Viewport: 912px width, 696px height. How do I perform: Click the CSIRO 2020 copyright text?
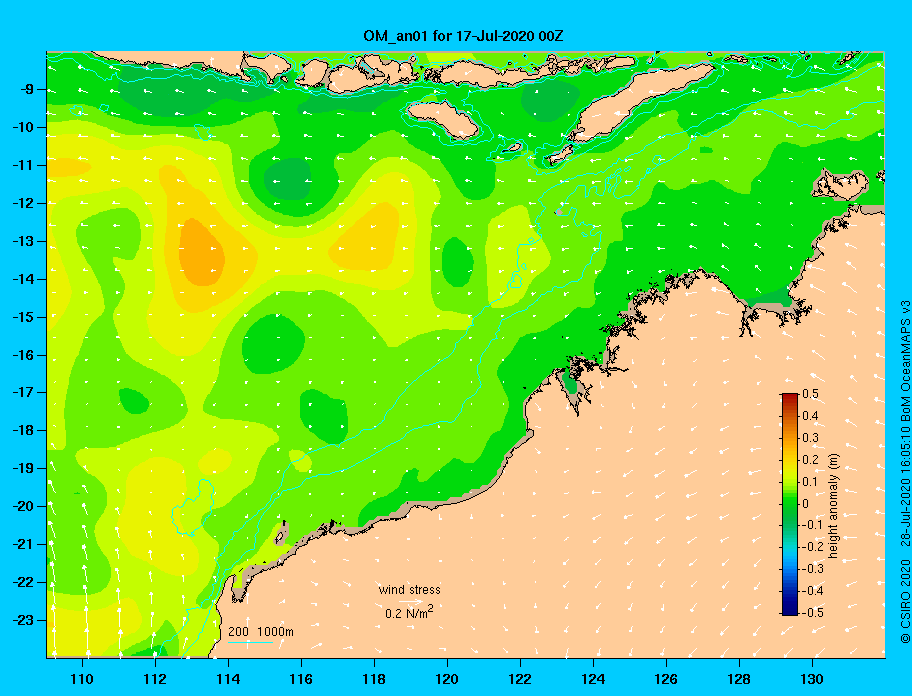tap(905, 602)
